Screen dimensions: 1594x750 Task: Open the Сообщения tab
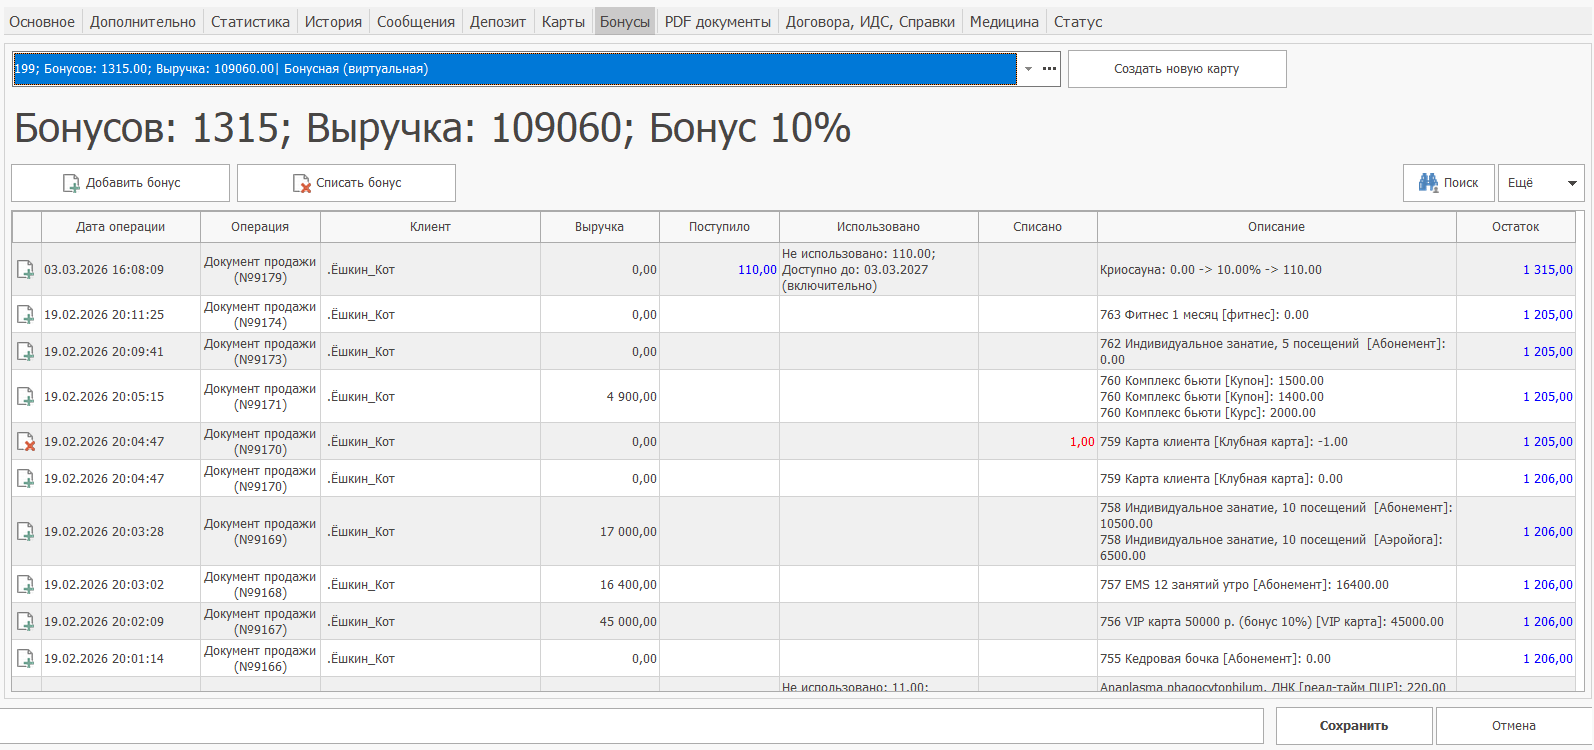[416, 22]
